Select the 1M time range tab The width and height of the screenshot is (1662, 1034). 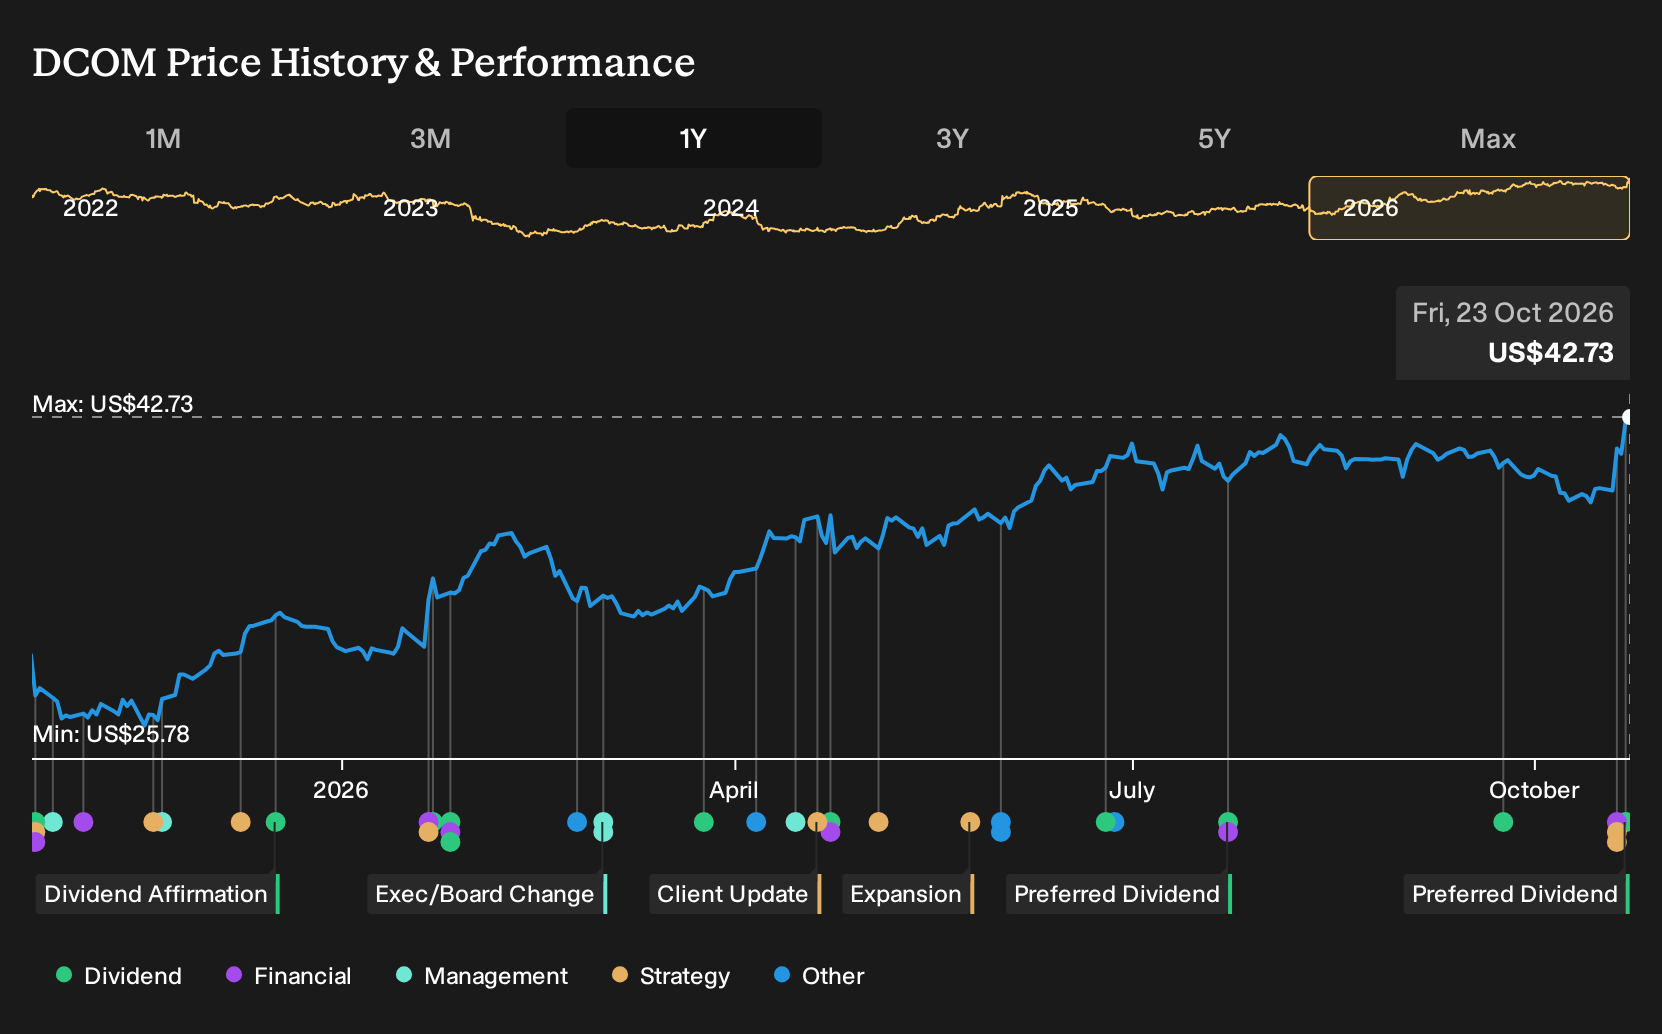point(163,138)
